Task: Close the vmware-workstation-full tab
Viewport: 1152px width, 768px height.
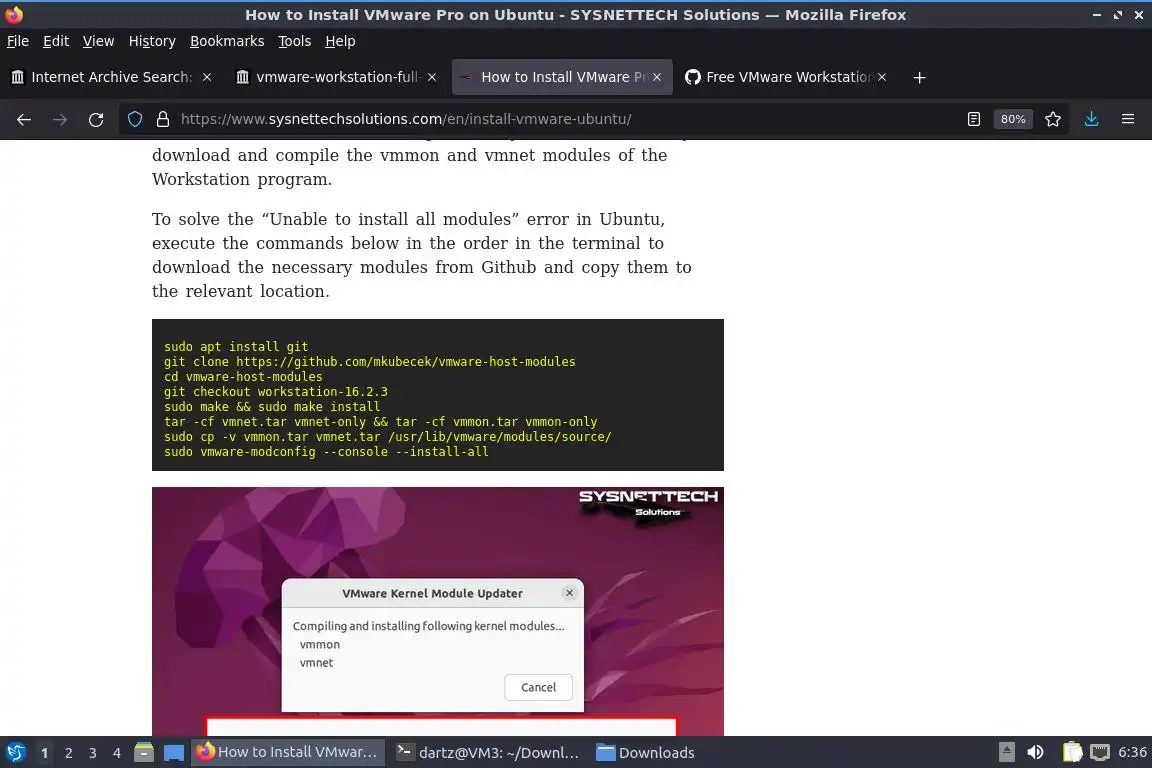Action: click(x=432, y=77)
